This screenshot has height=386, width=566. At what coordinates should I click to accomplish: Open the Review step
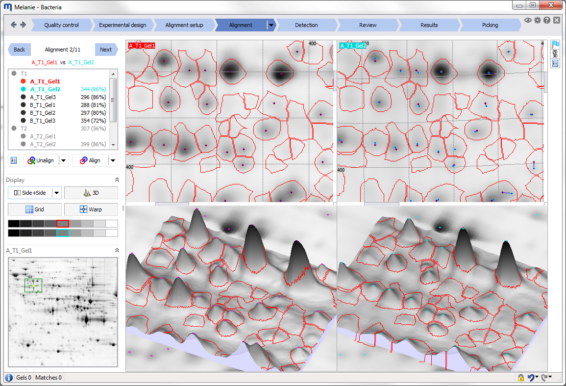[x=367, y=25]
